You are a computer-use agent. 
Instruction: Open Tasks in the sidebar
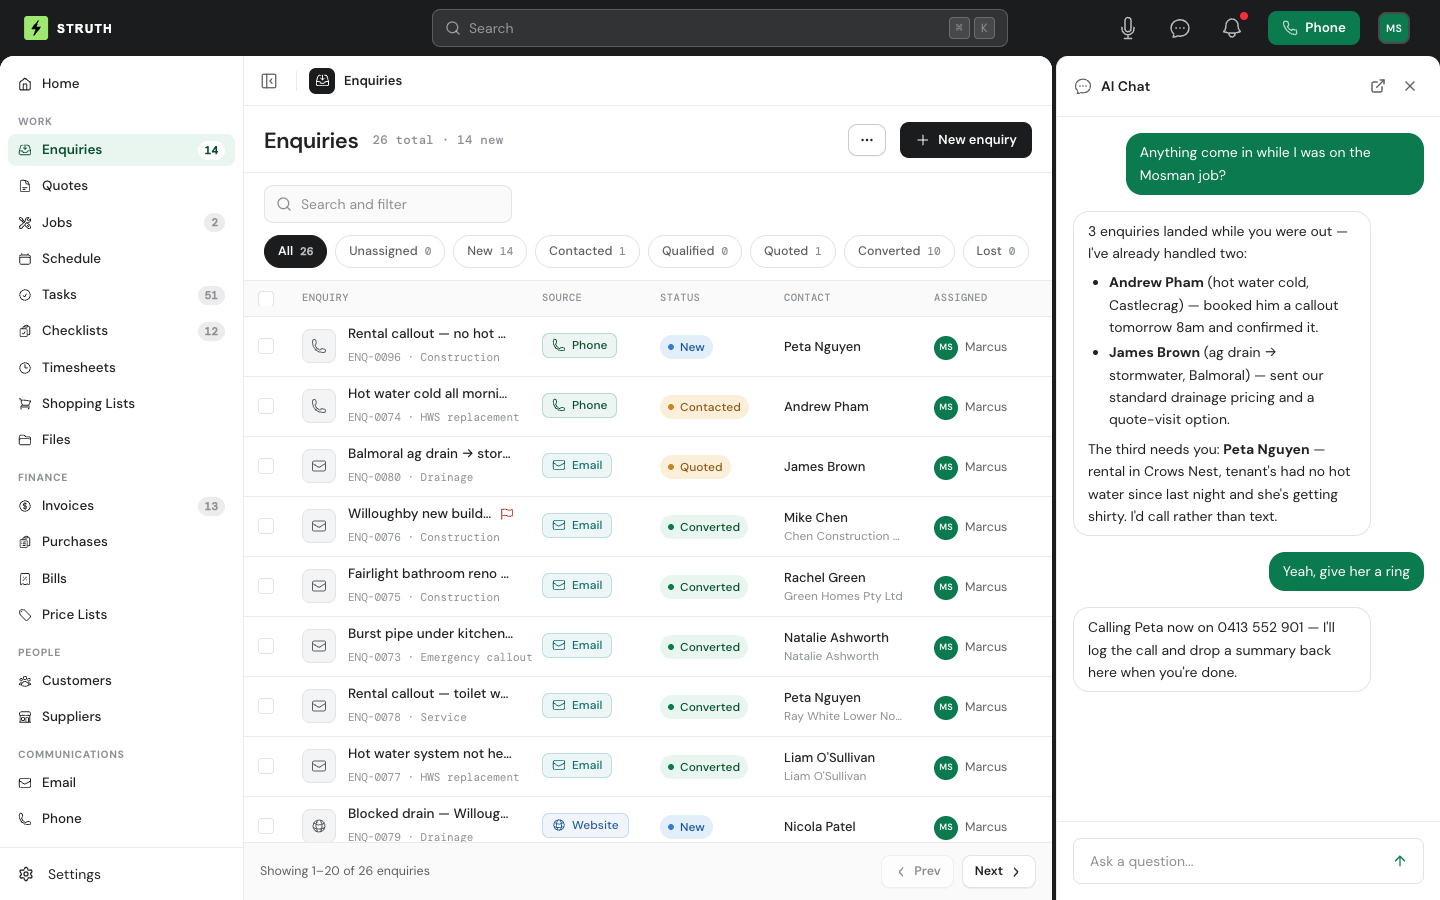[121, 295]
